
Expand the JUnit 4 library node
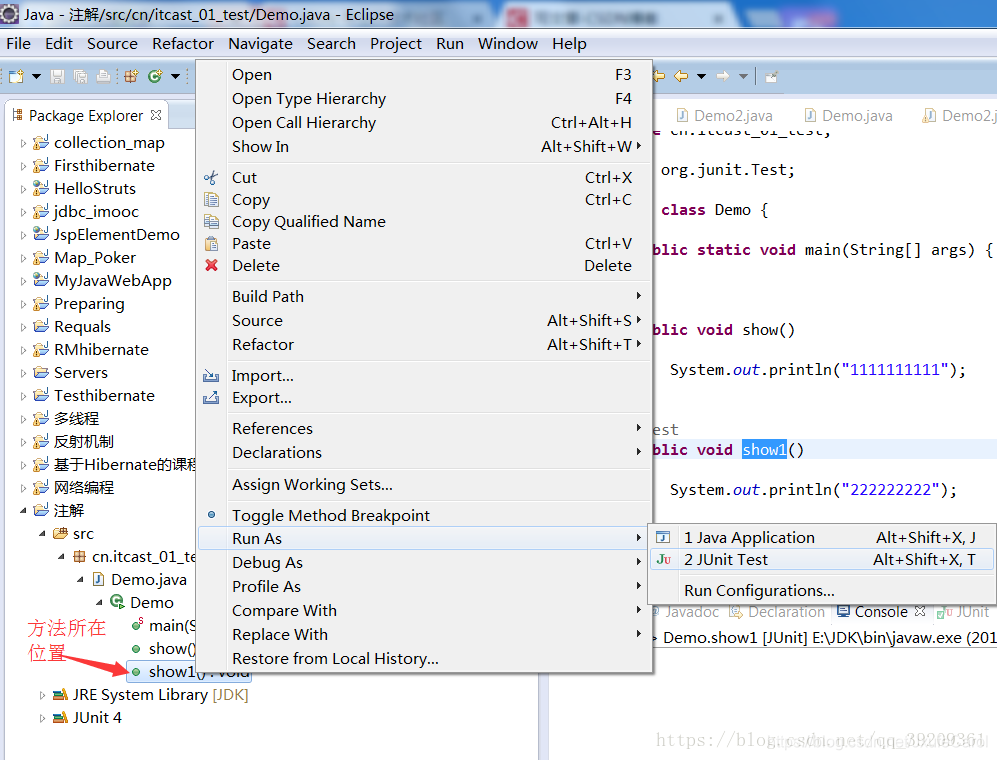pos(43,718)
